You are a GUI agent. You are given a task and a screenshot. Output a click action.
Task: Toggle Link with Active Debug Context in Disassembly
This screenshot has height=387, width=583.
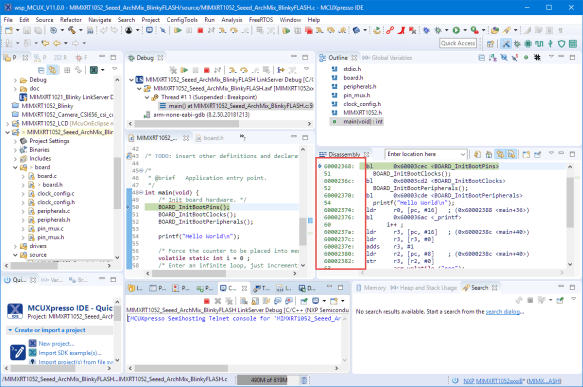(x=500, y=154)
